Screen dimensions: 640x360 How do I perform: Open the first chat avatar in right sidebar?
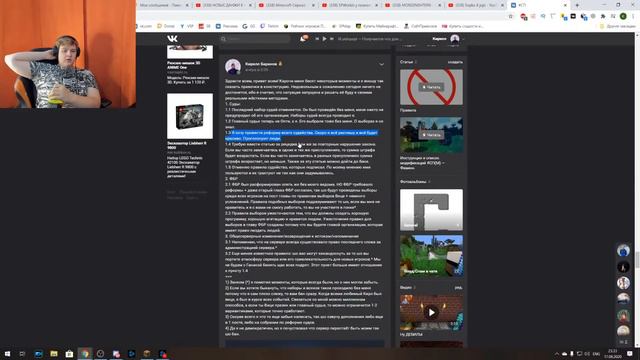point(623,250)
